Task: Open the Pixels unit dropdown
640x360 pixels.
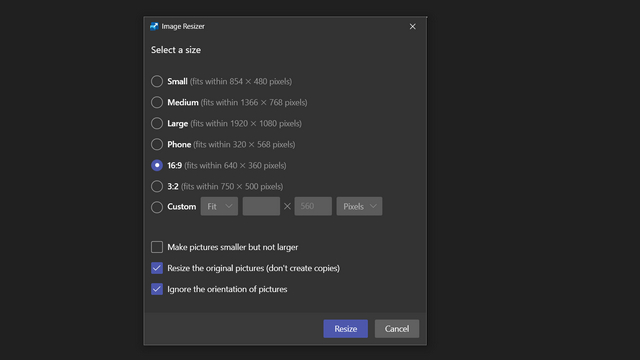Action: (359, 206)
